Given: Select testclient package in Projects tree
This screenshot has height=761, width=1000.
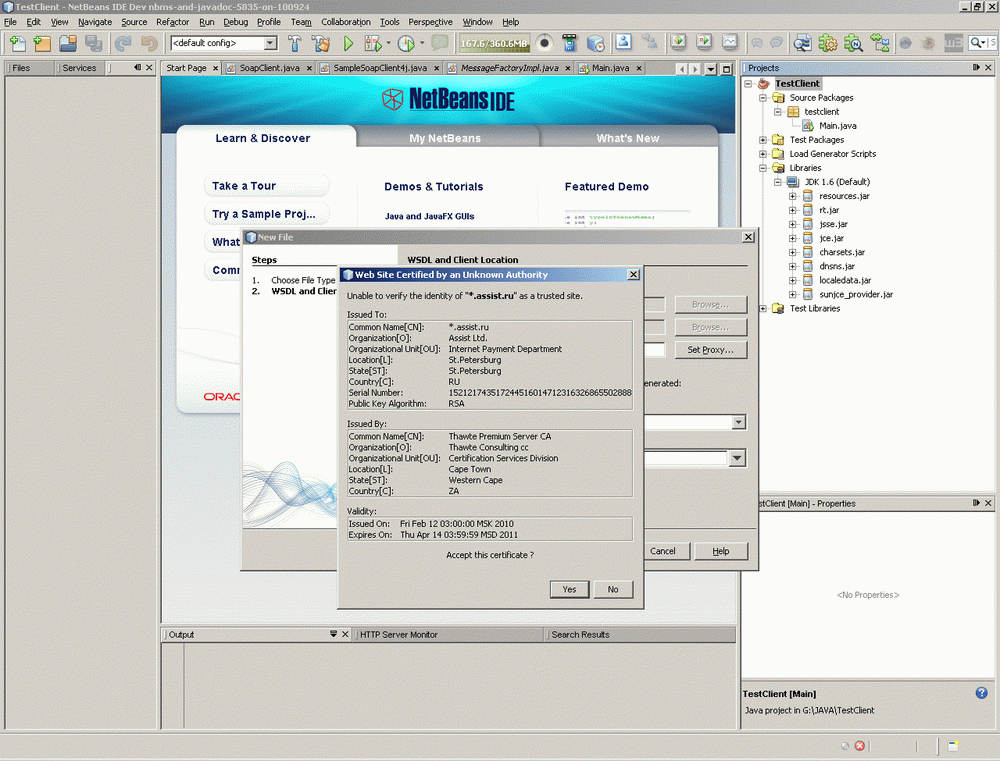Looking at the screenshot, I should pyautogui.click(x=821, y=112).
